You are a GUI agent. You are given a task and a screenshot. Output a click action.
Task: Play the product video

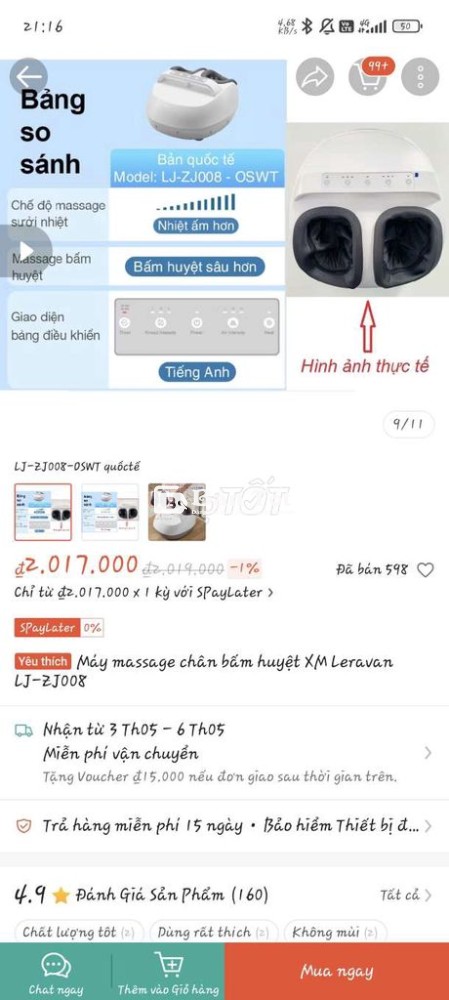(x=26, y=250)
